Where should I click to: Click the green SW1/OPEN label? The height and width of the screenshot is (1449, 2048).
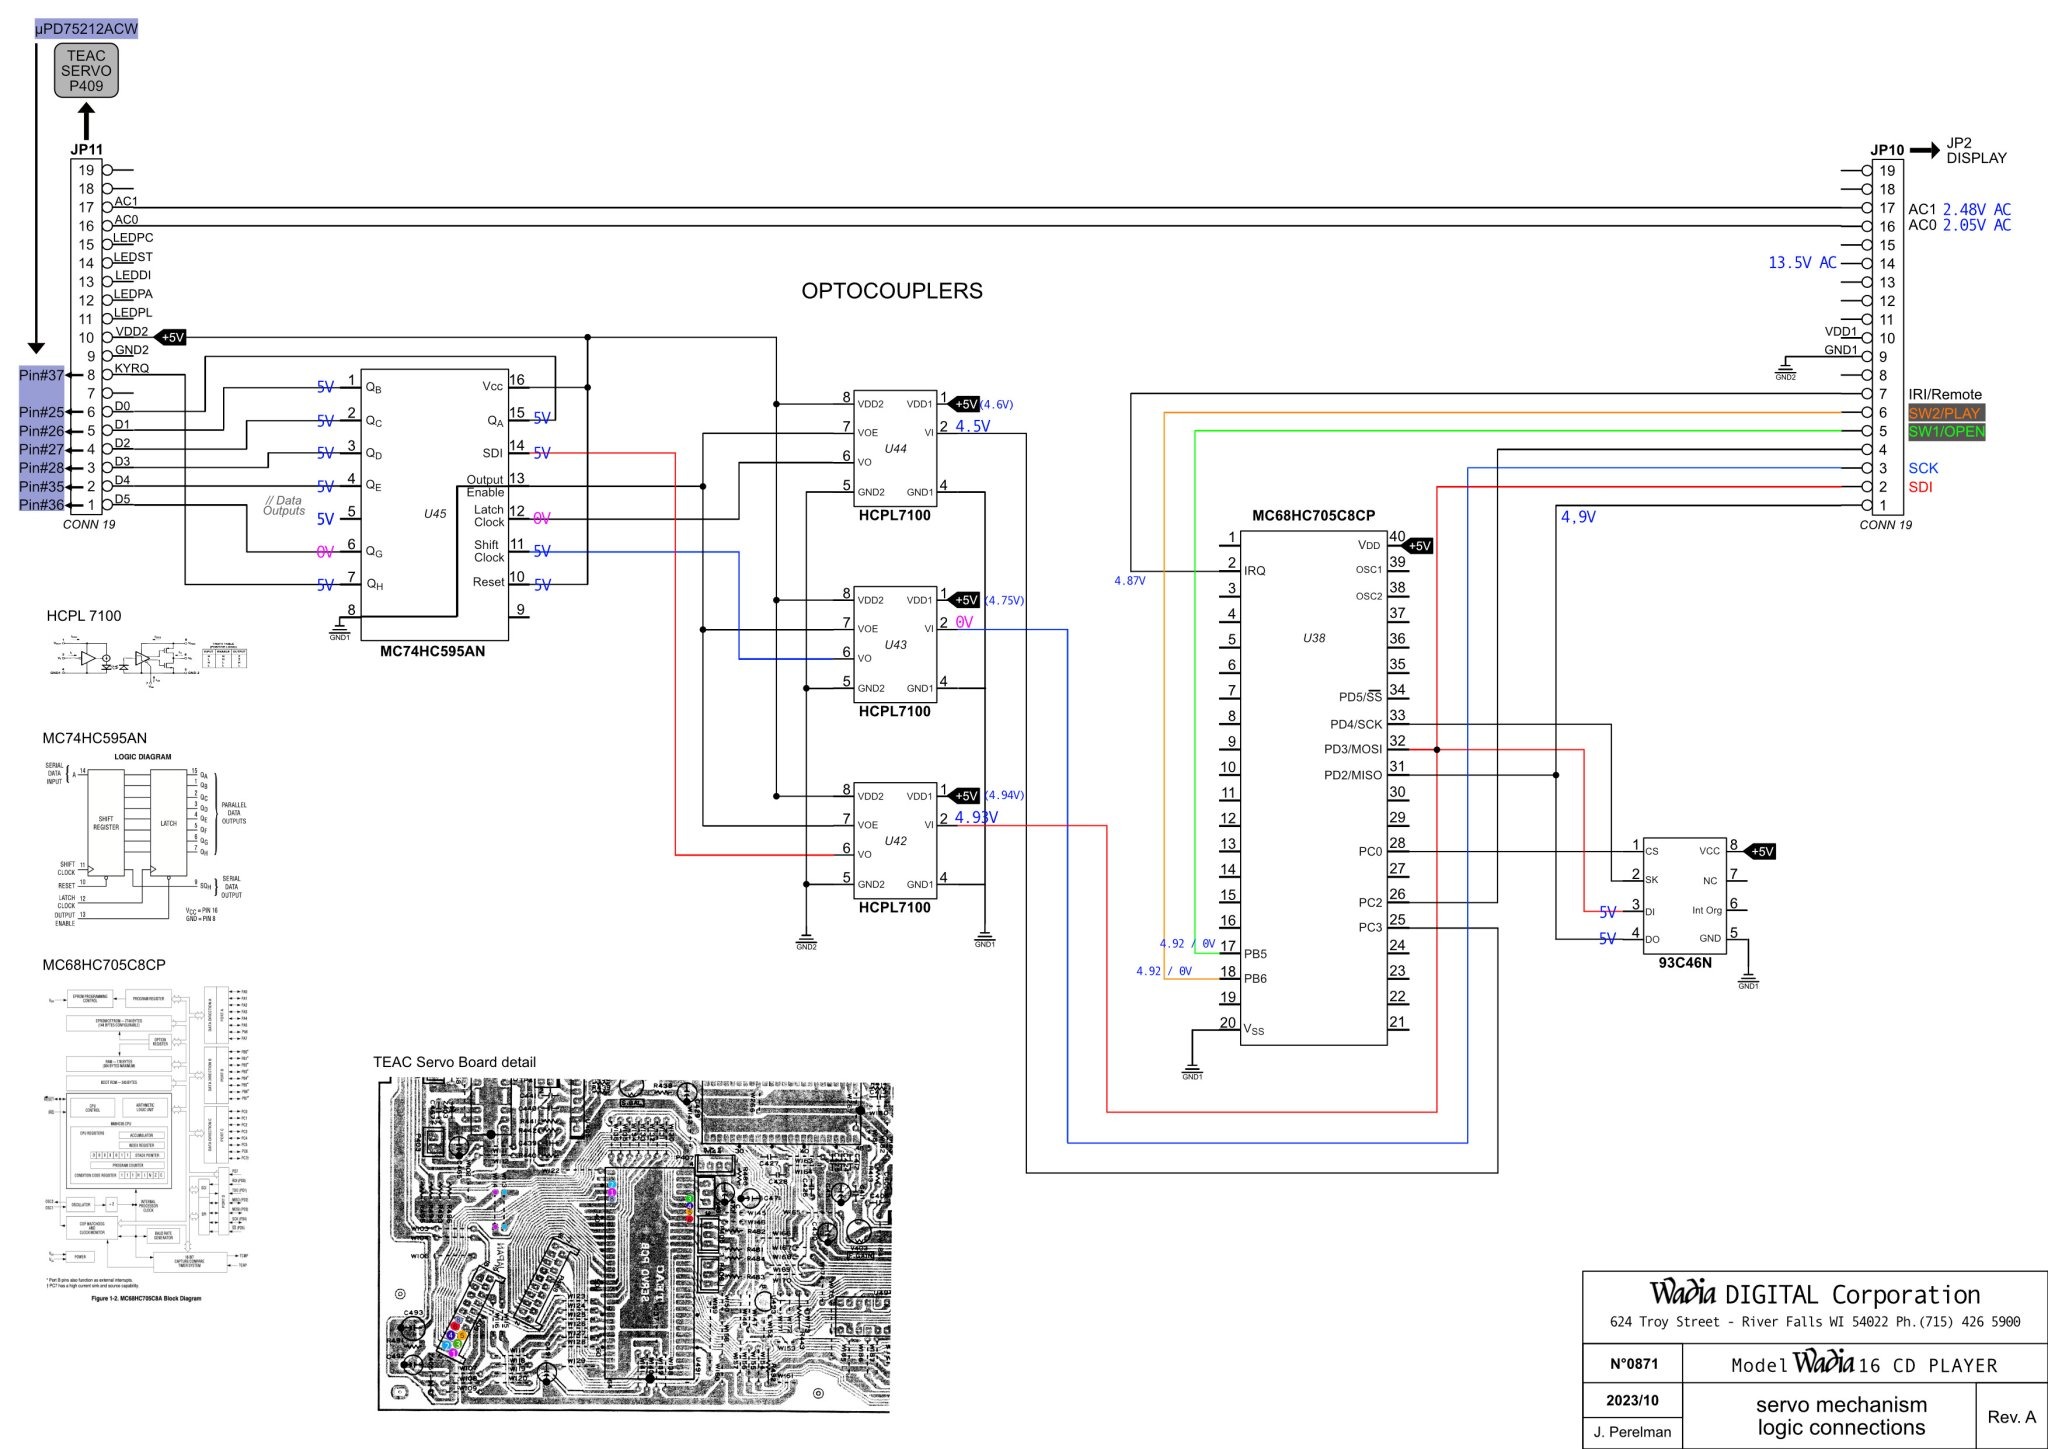[x=1946, y=432]
